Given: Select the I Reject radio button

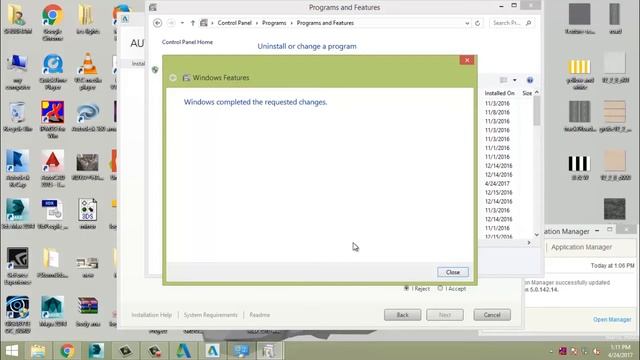Looking at the screenshot, I should 407,288.
